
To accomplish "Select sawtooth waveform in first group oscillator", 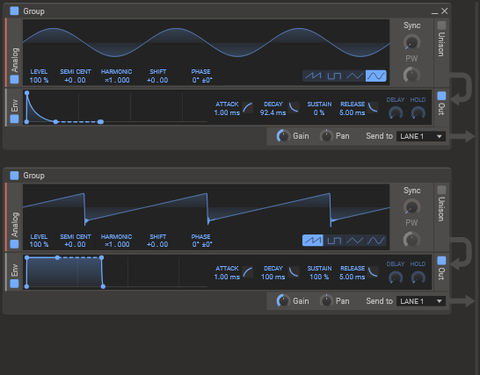I will coord(313,76).
